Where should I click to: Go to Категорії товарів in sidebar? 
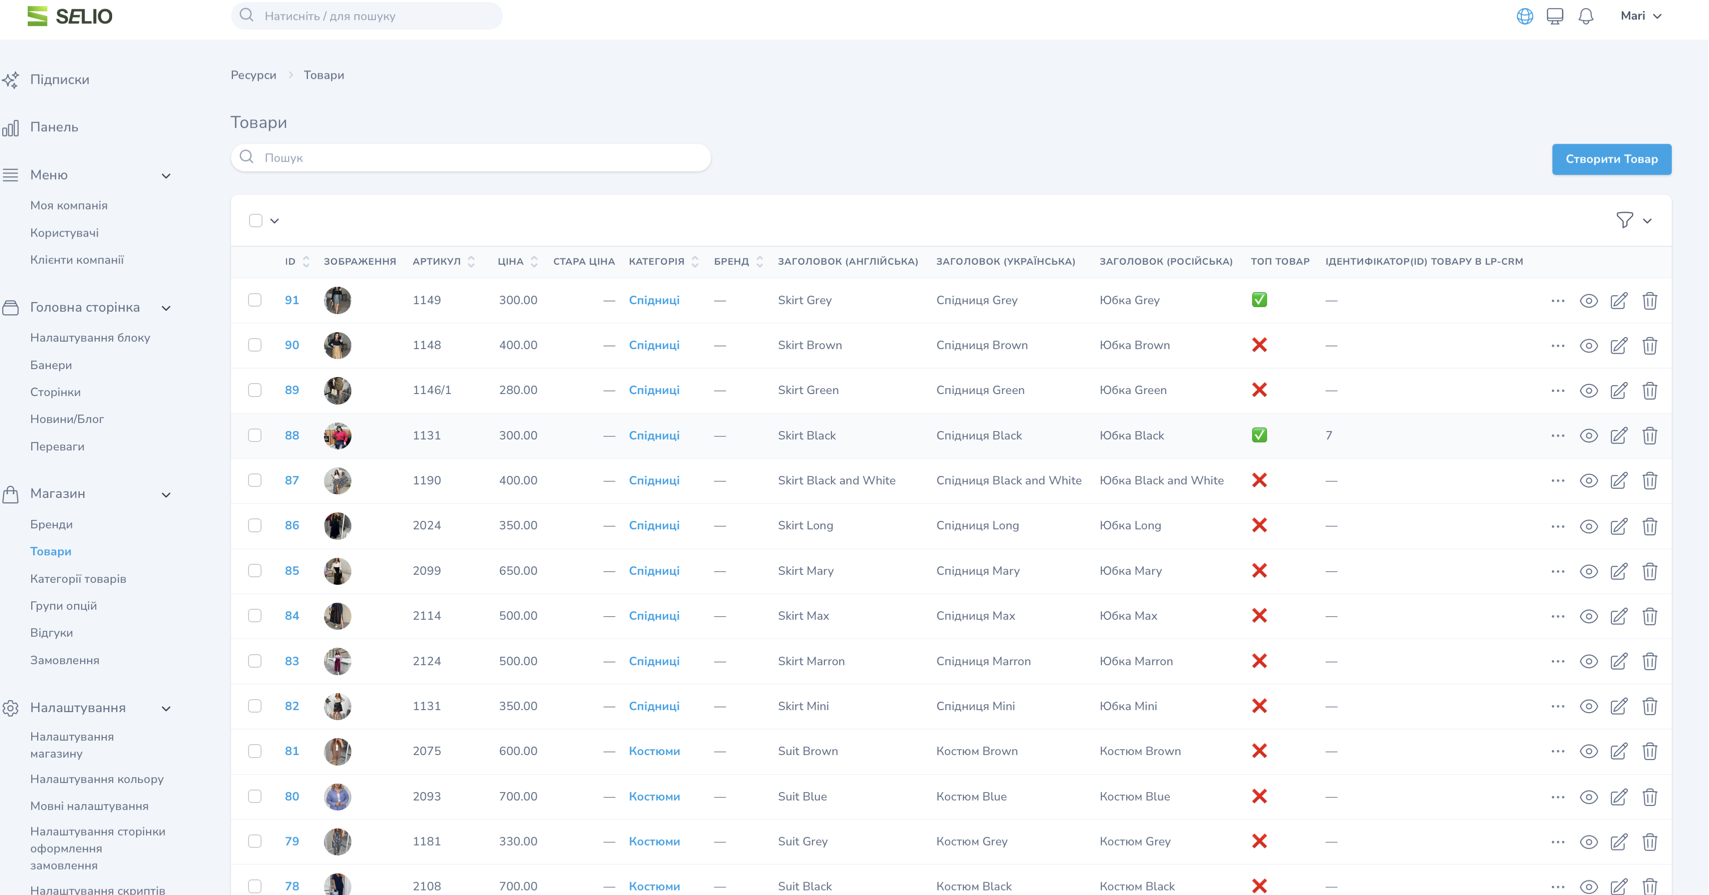(x=78, y=579)
